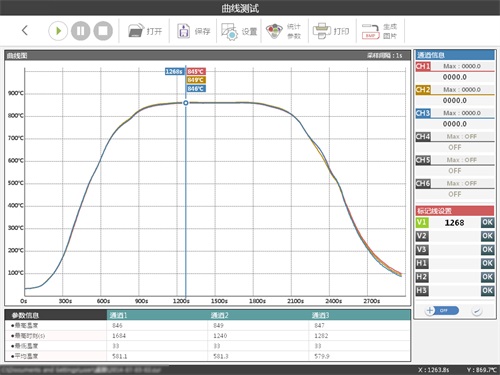The image size is (500, 375).
Task: Stop the curve test
Action: coord(103,31)
